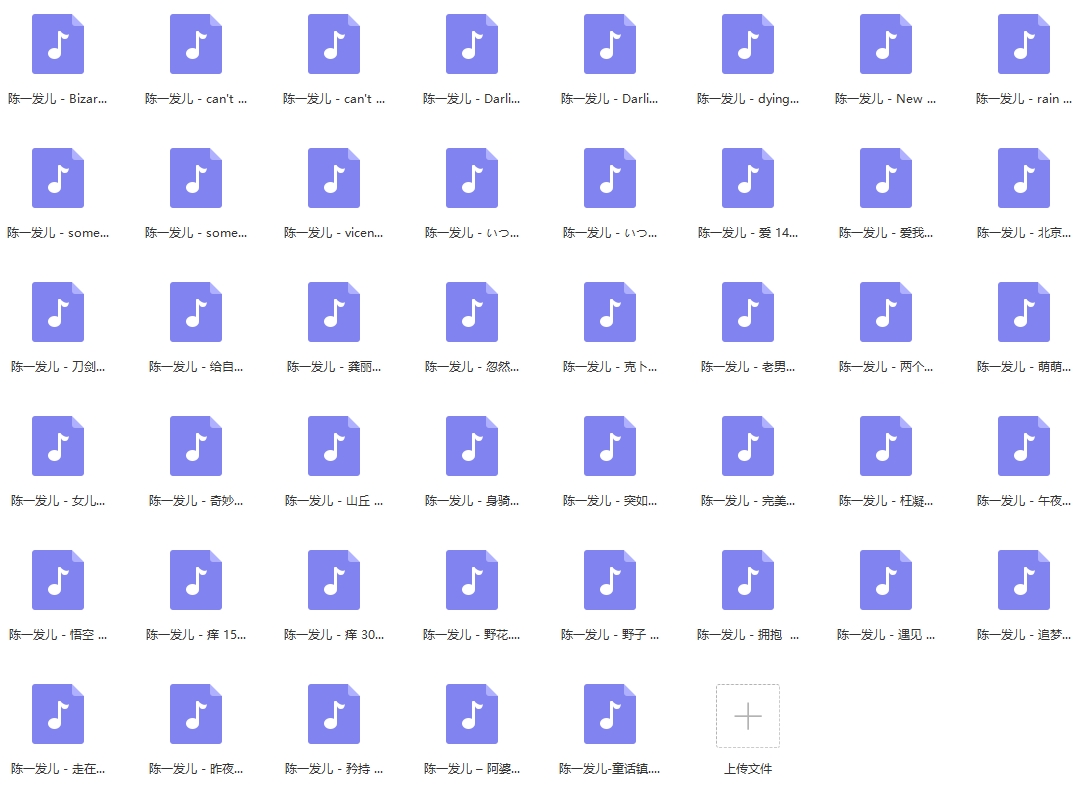
Task: Click the file name 陈一发儿 - 痒 15...
Action: tap(196, 635)
